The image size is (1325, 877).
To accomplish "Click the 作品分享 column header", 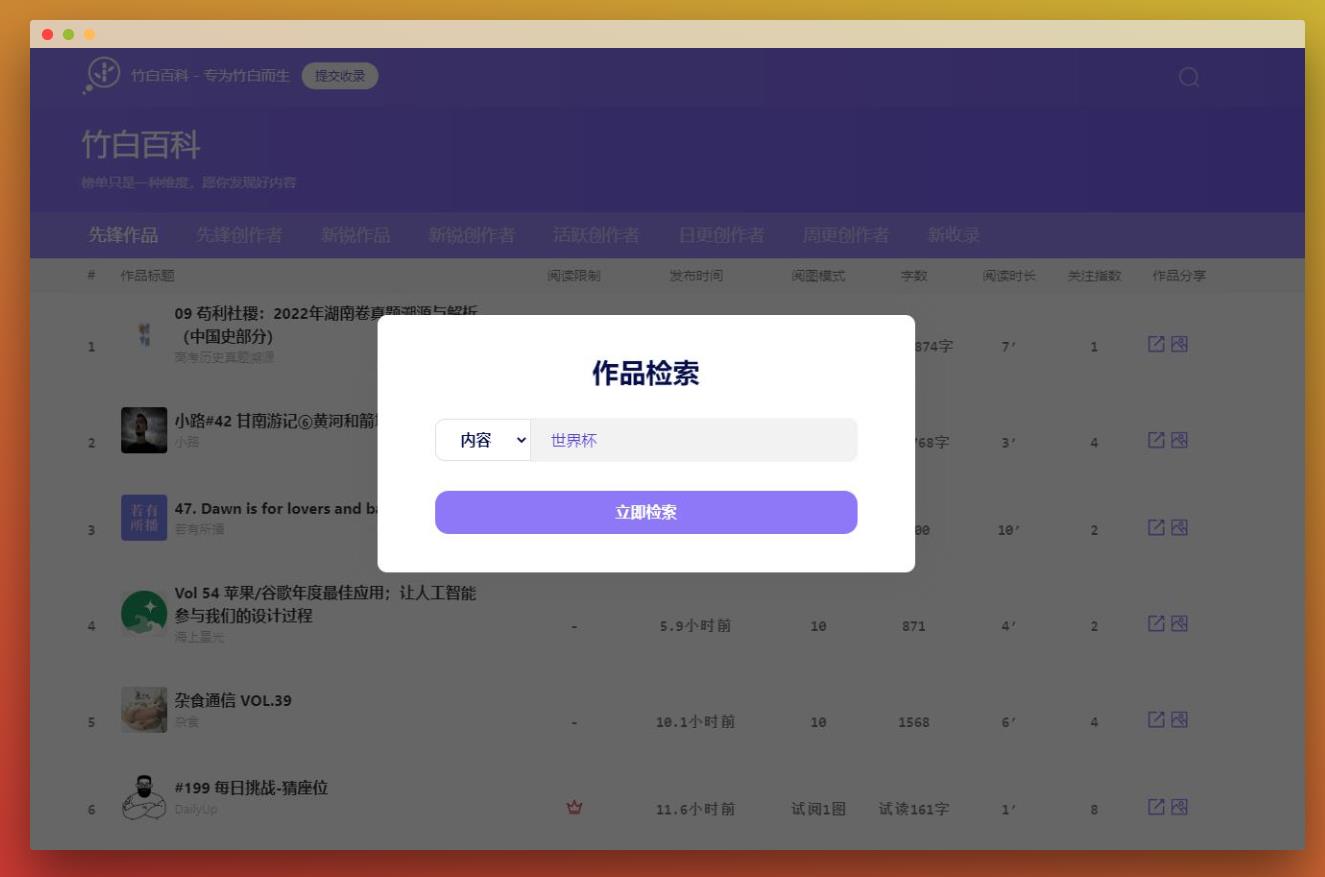I will (x=1179, y=276).
